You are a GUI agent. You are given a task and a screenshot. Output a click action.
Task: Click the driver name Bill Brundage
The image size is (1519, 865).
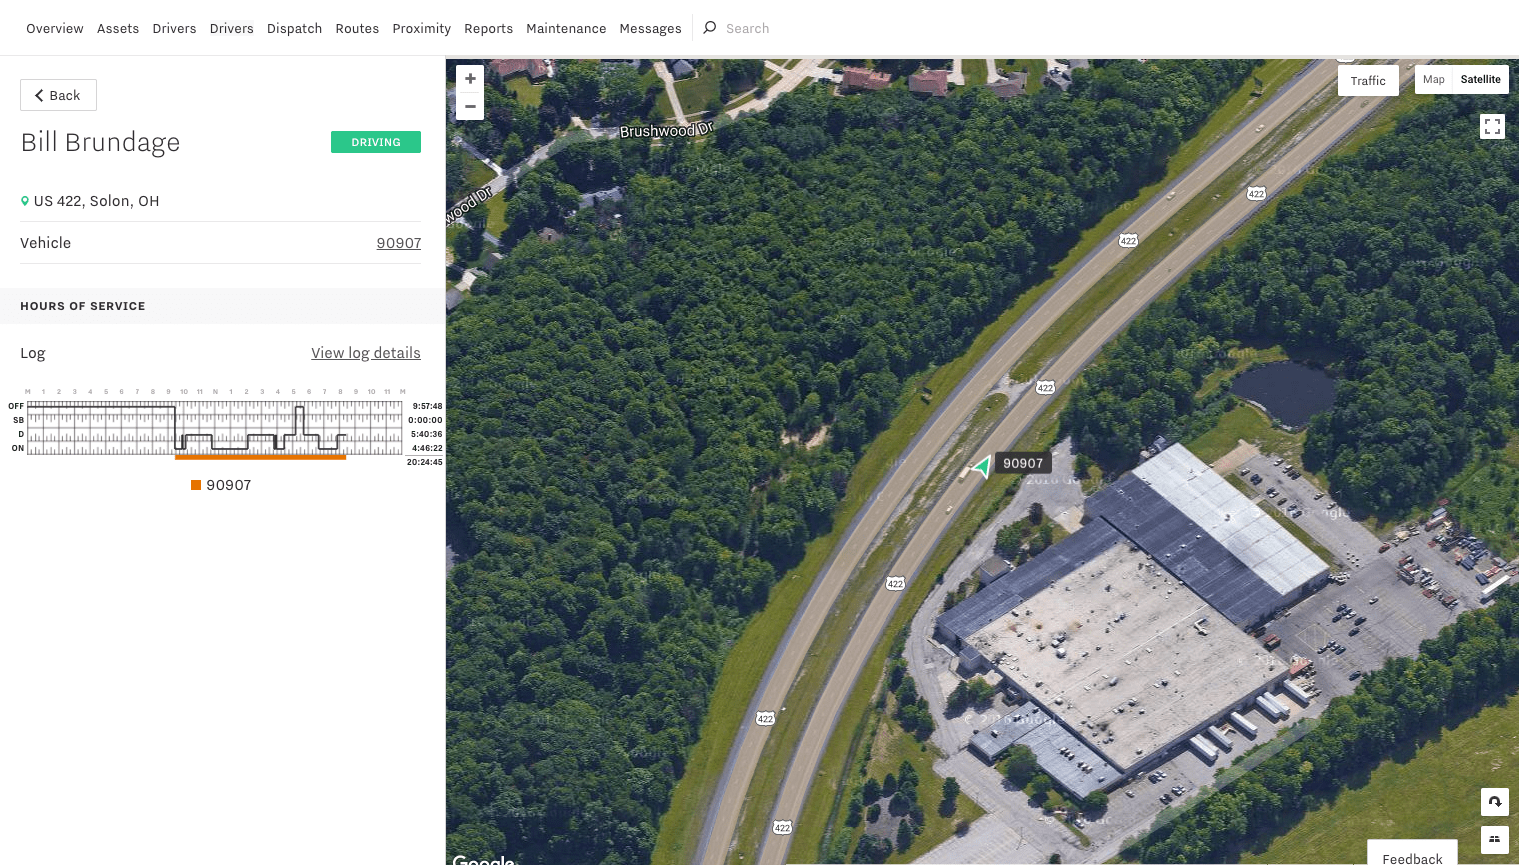tap(100, 142)
